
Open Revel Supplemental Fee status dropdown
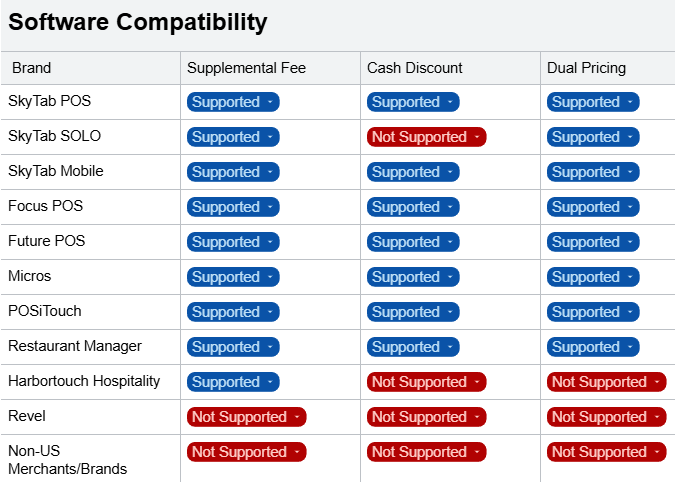[x=246, y=417]
